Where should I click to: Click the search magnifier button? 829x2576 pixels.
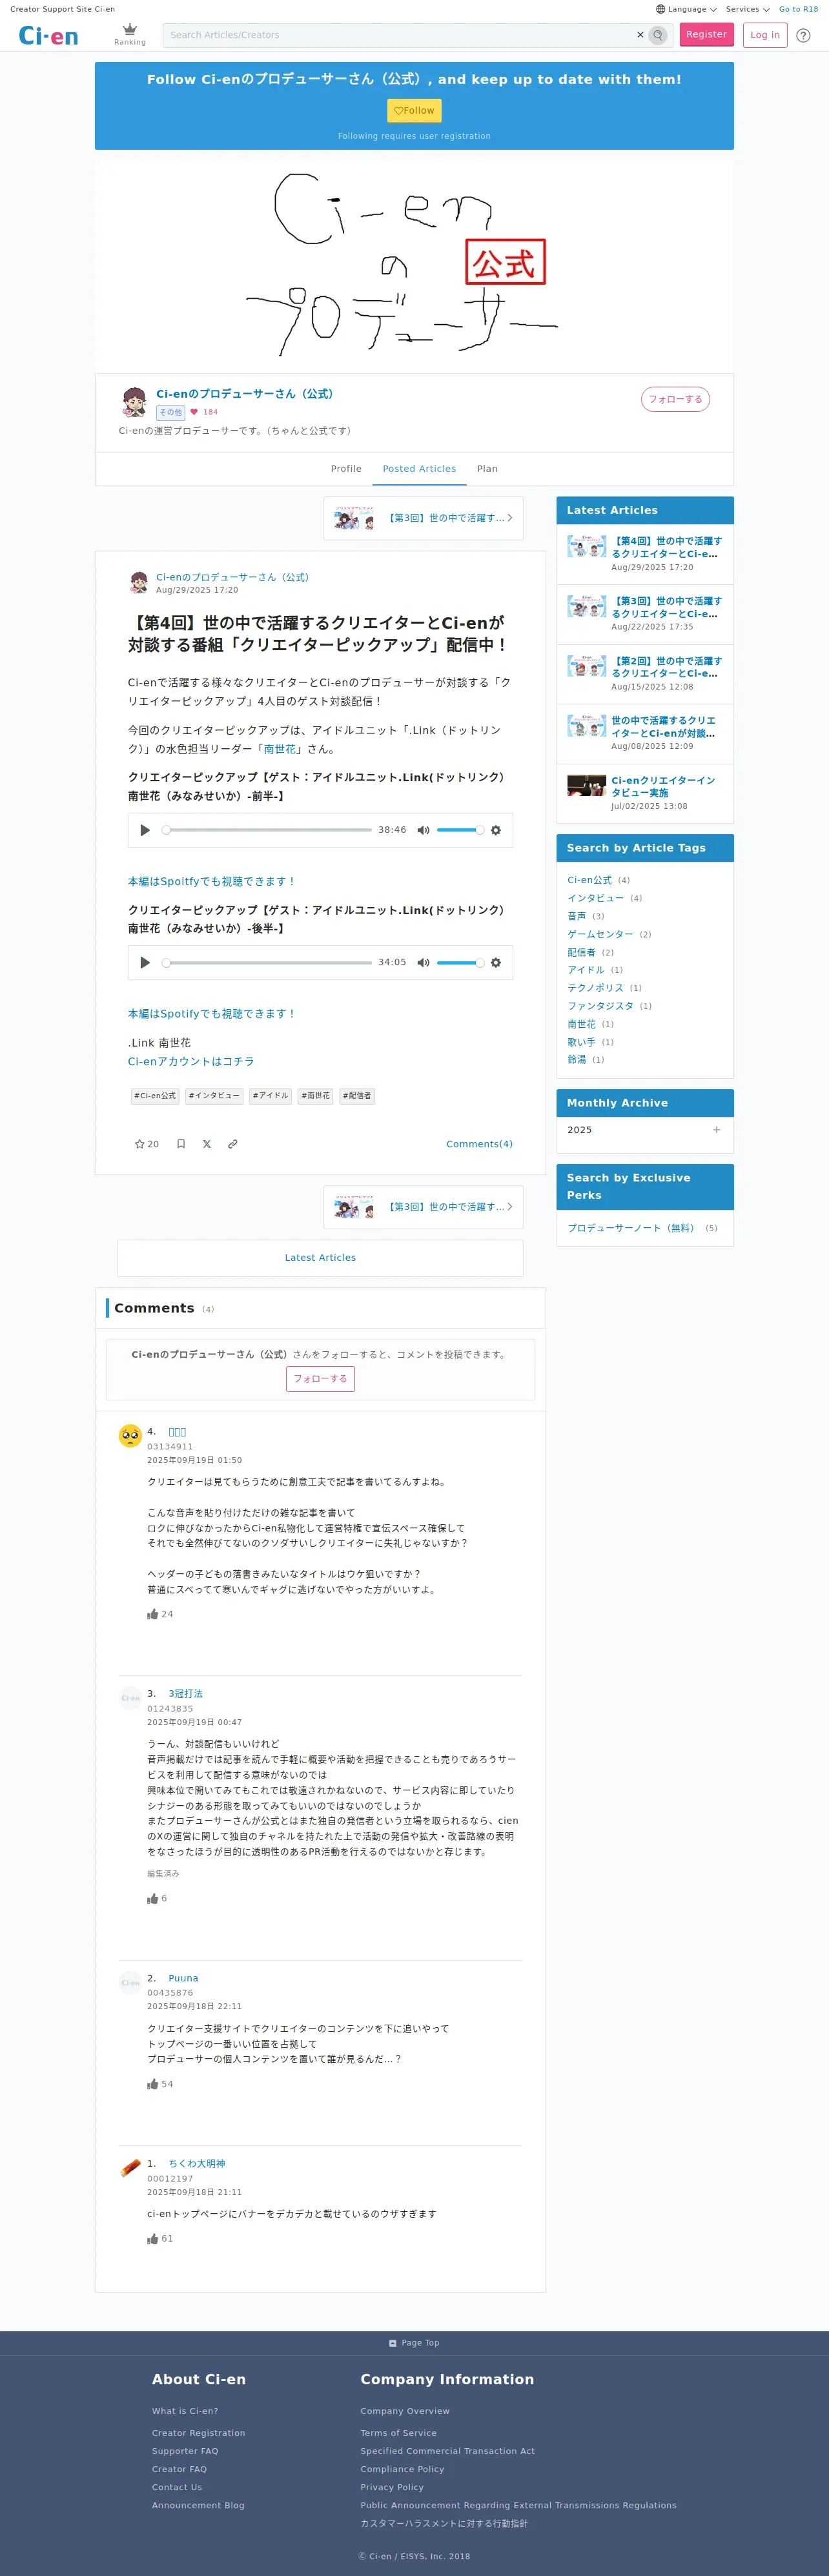coord(658,35)
